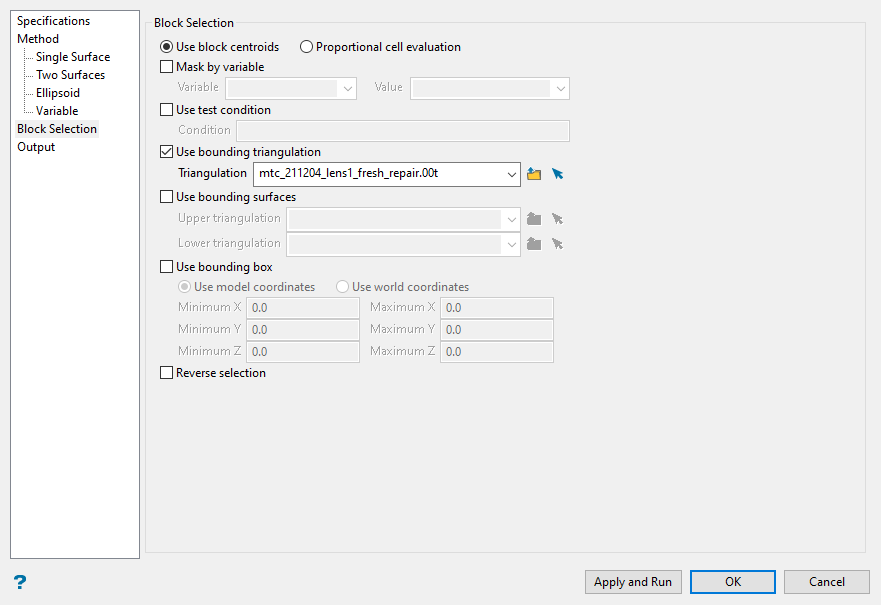Select Proportional cell evaluation option
881x605 pixels.
[x=307, y=47]
